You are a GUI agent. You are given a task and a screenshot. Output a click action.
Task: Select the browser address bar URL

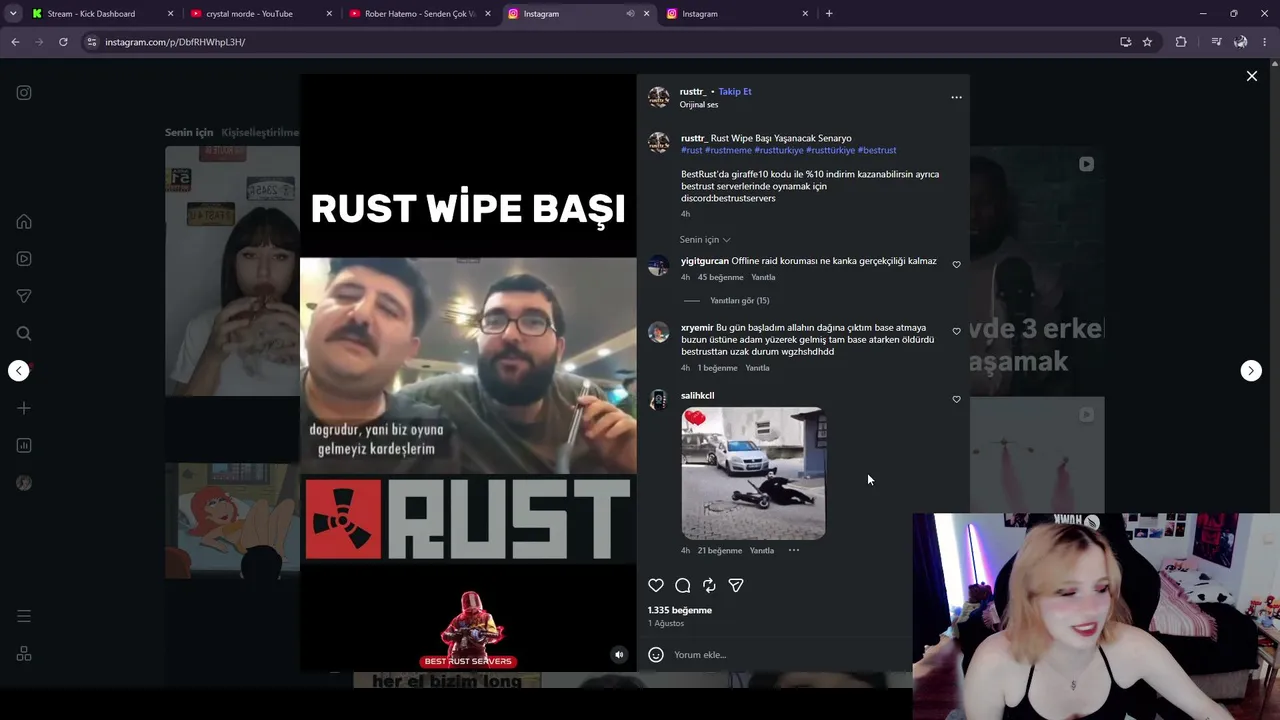[x=175, y=42]
